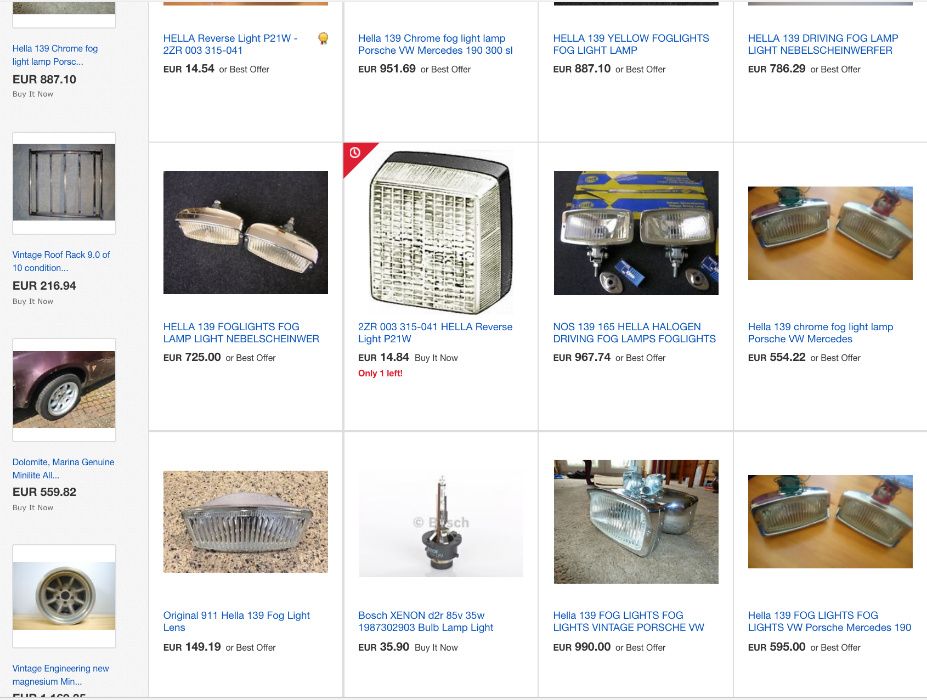Open Hella 139 Chrome fog light EUR 951.69 listing

click(x=435, y=44)
